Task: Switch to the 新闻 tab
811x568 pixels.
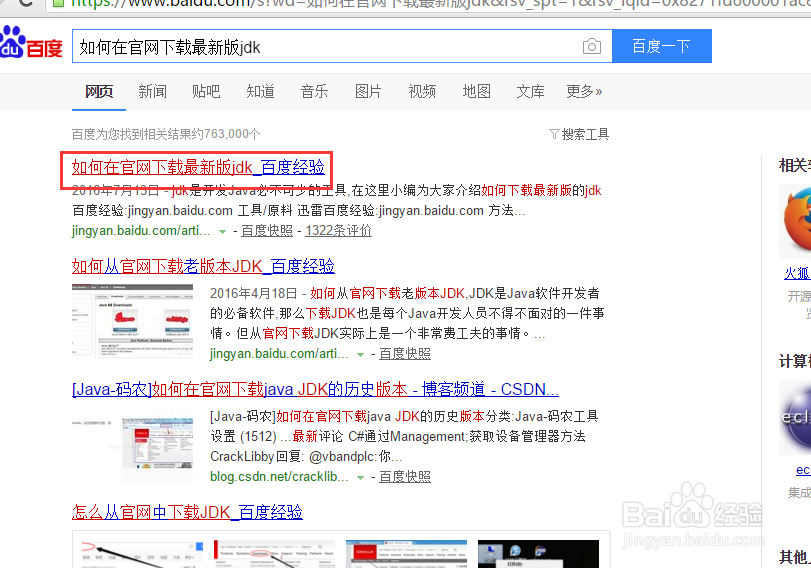Action: (153, 92)
